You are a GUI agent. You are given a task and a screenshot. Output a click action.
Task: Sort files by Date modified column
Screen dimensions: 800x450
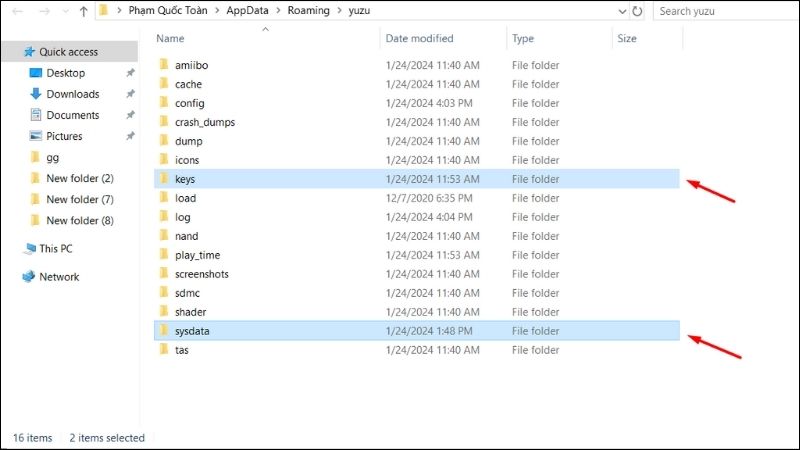(x=419, y=38)
